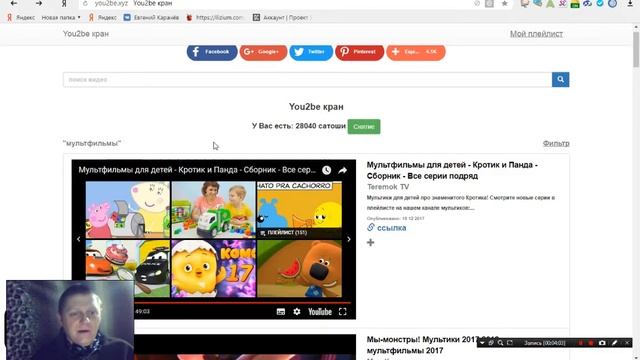The height and width of the screenshot is (360, 640).
Task: Open the playlist thumbnail with blue rabbit
Action: point(299,209)
